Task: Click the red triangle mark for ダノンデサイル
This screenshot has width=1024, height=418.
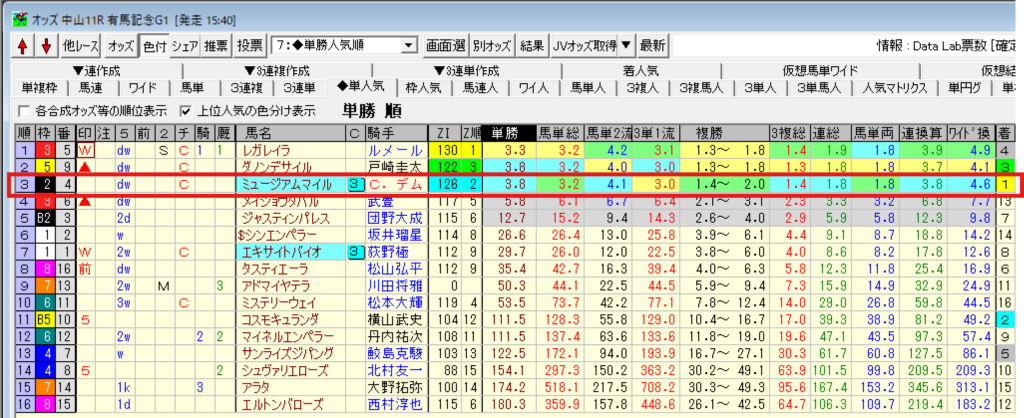Action: (x=86, y=167)
